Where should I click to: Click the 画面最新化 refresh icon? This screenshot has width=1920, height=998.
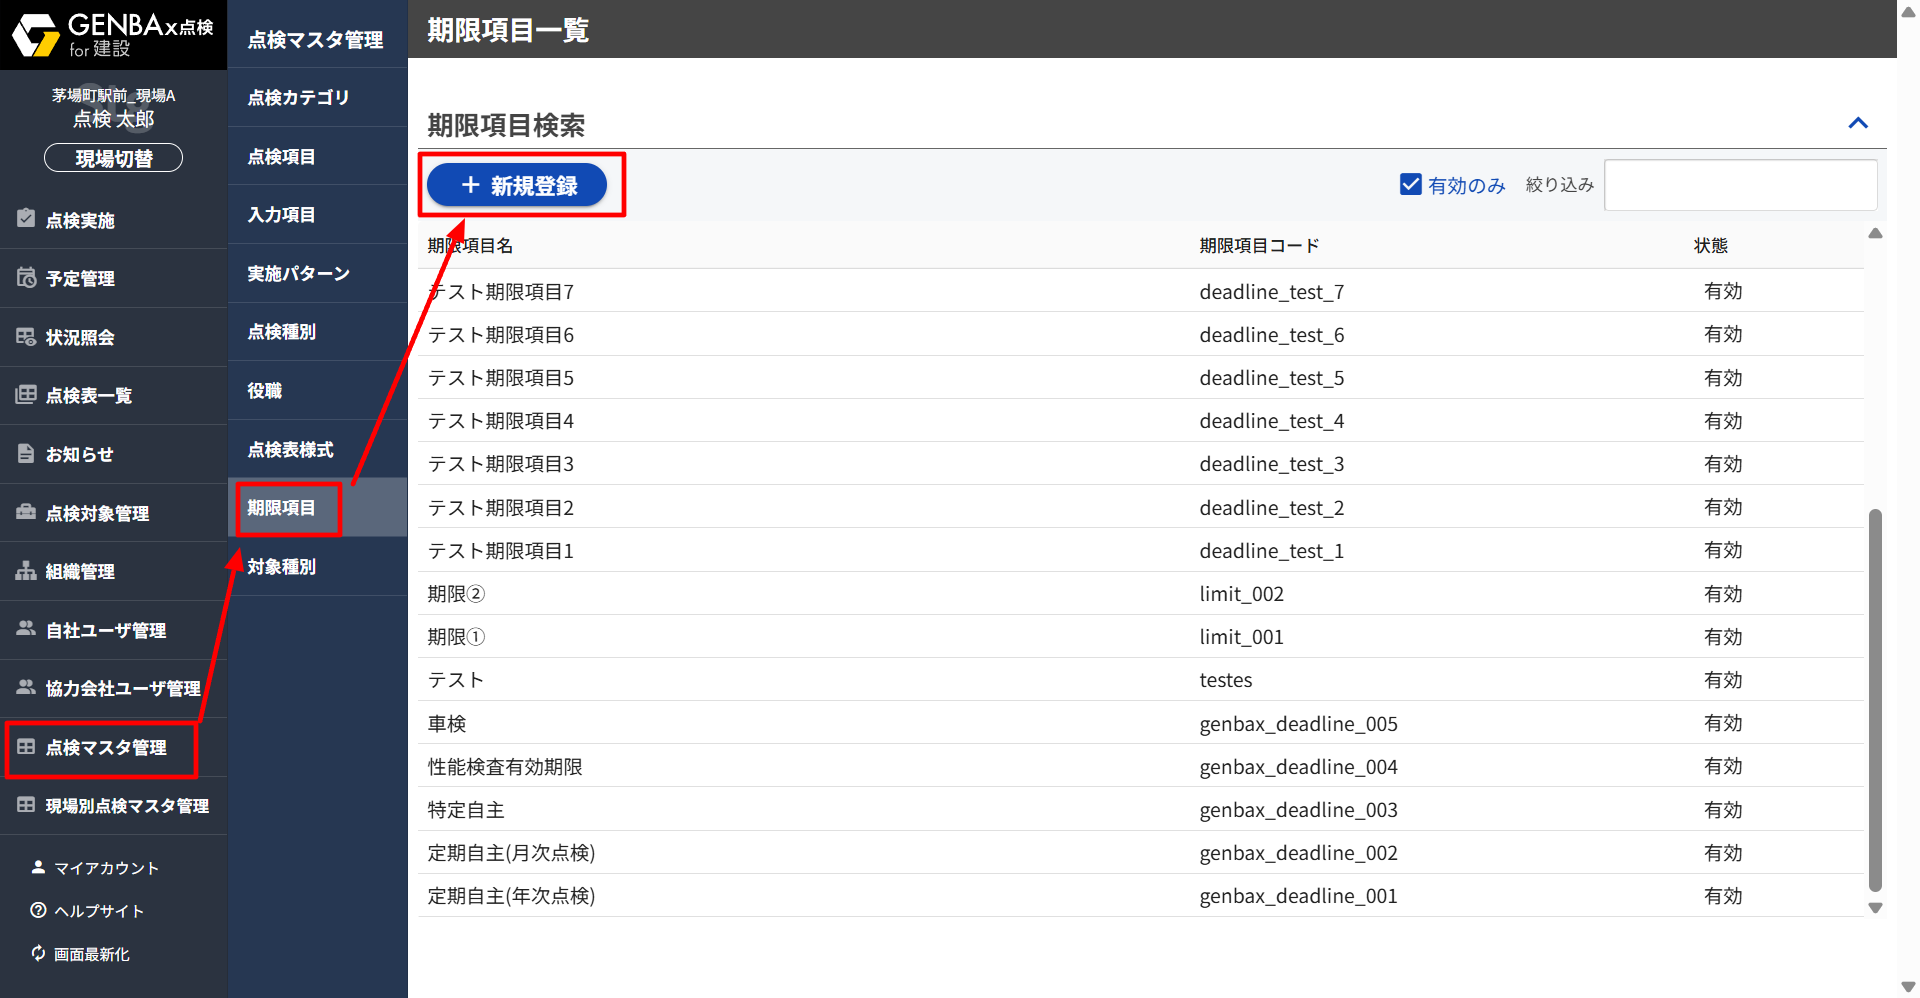click(x=38, y=953)
